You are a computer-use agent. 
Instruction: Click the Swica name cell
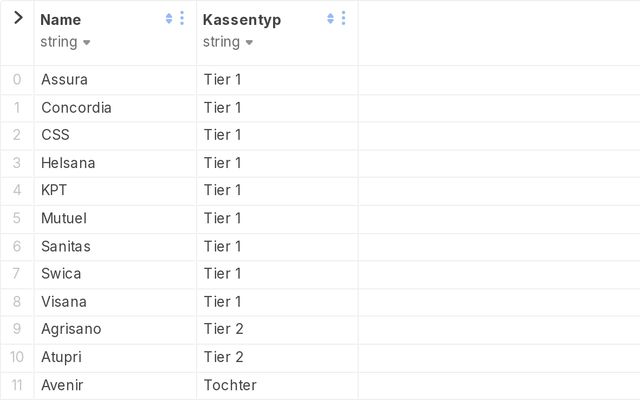61,273
